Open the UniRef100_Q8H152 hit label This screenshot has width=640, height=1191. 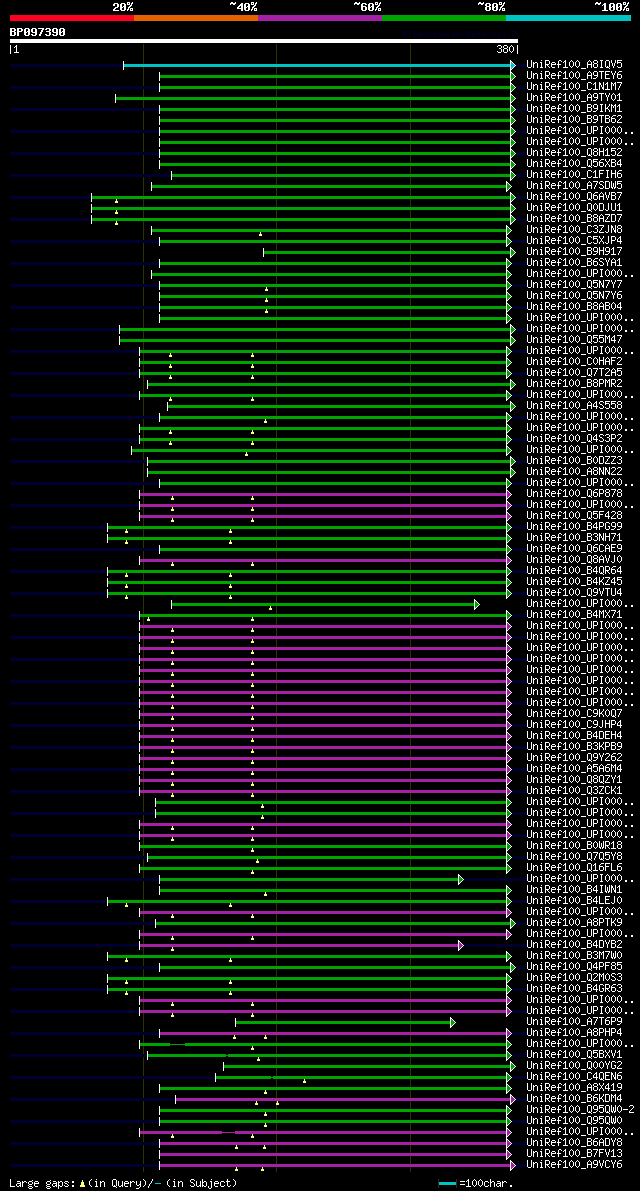click(574, 153)
